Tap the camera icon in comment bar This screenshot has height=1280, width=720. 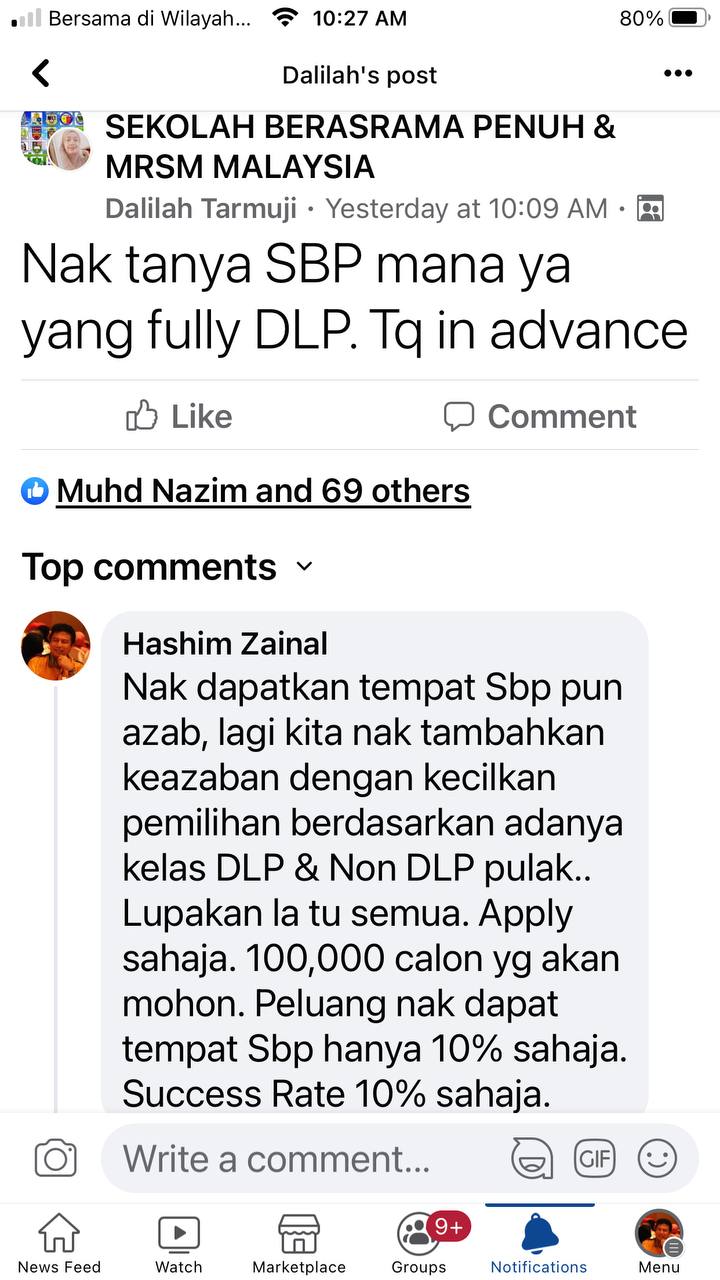[x=56, y=1158]
